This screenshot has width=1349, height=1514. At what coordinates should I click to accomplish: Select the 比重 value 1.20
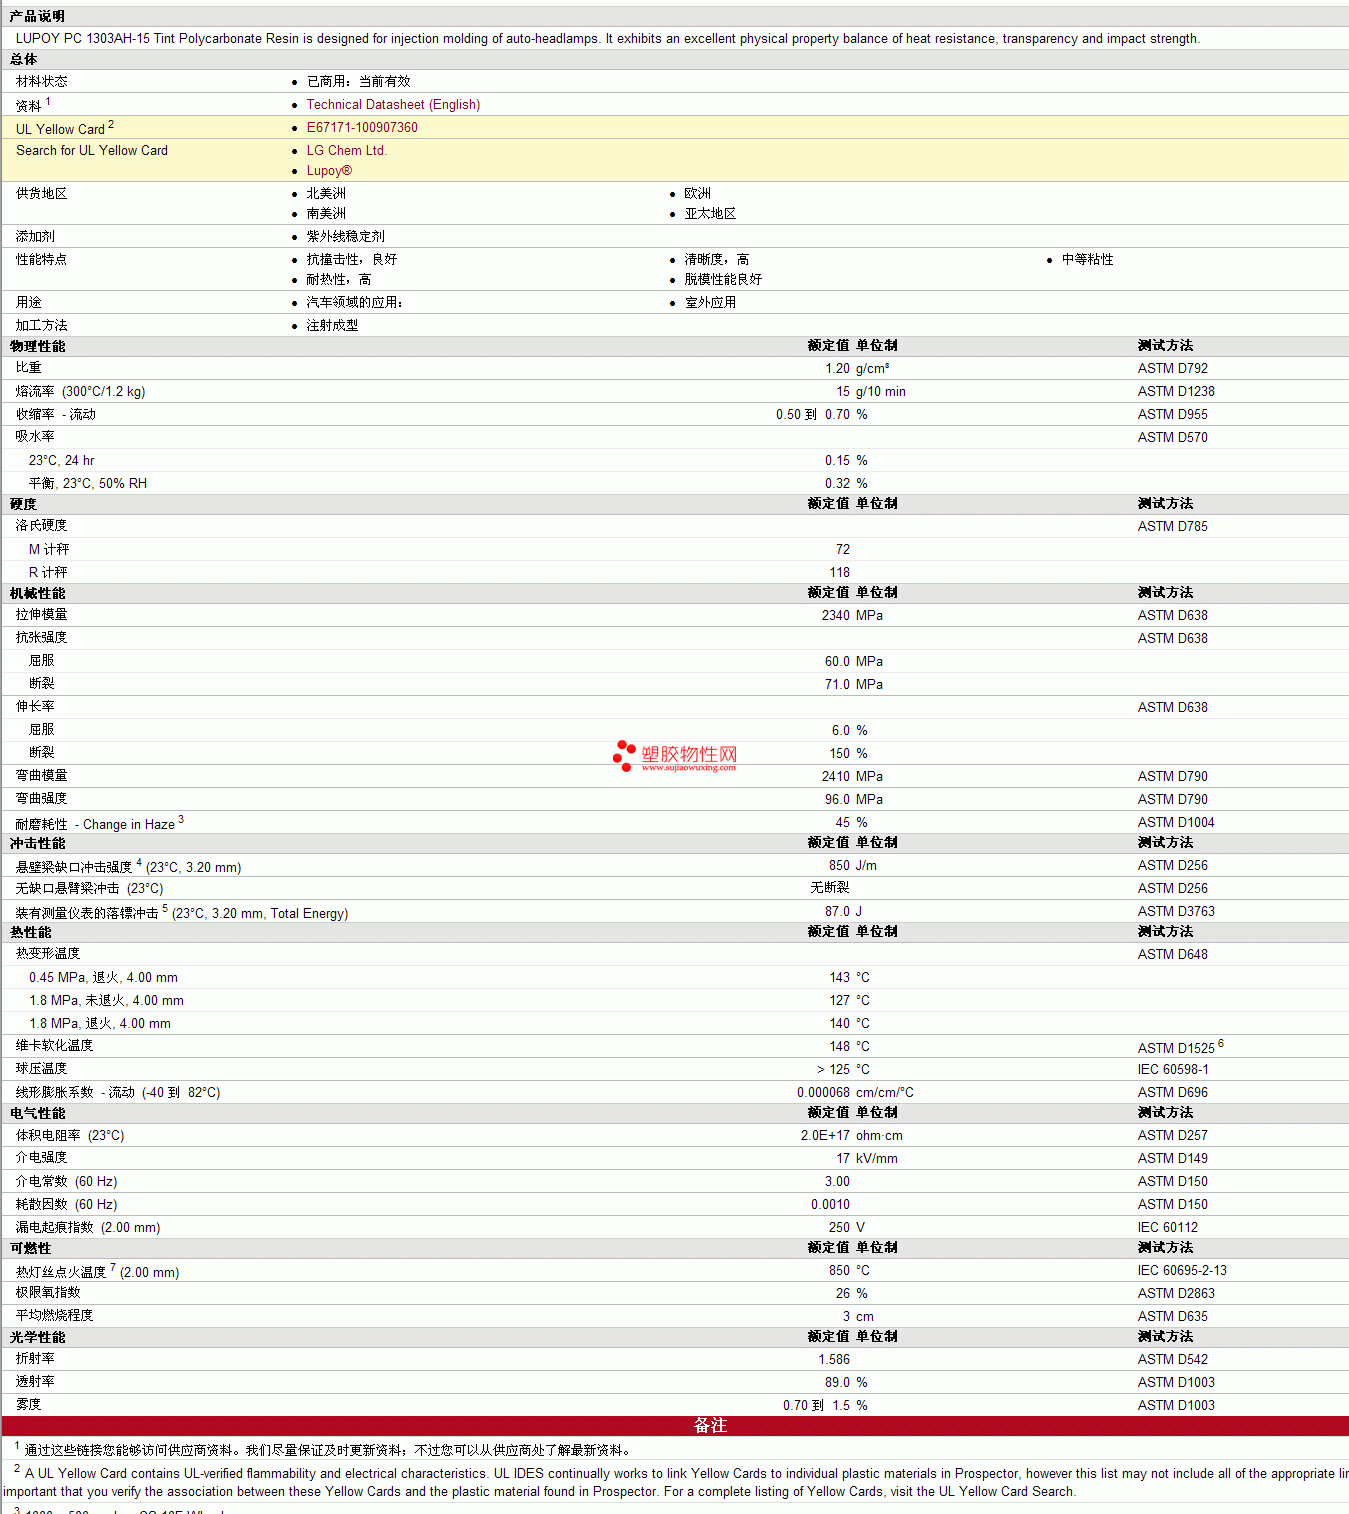[837, 368]
